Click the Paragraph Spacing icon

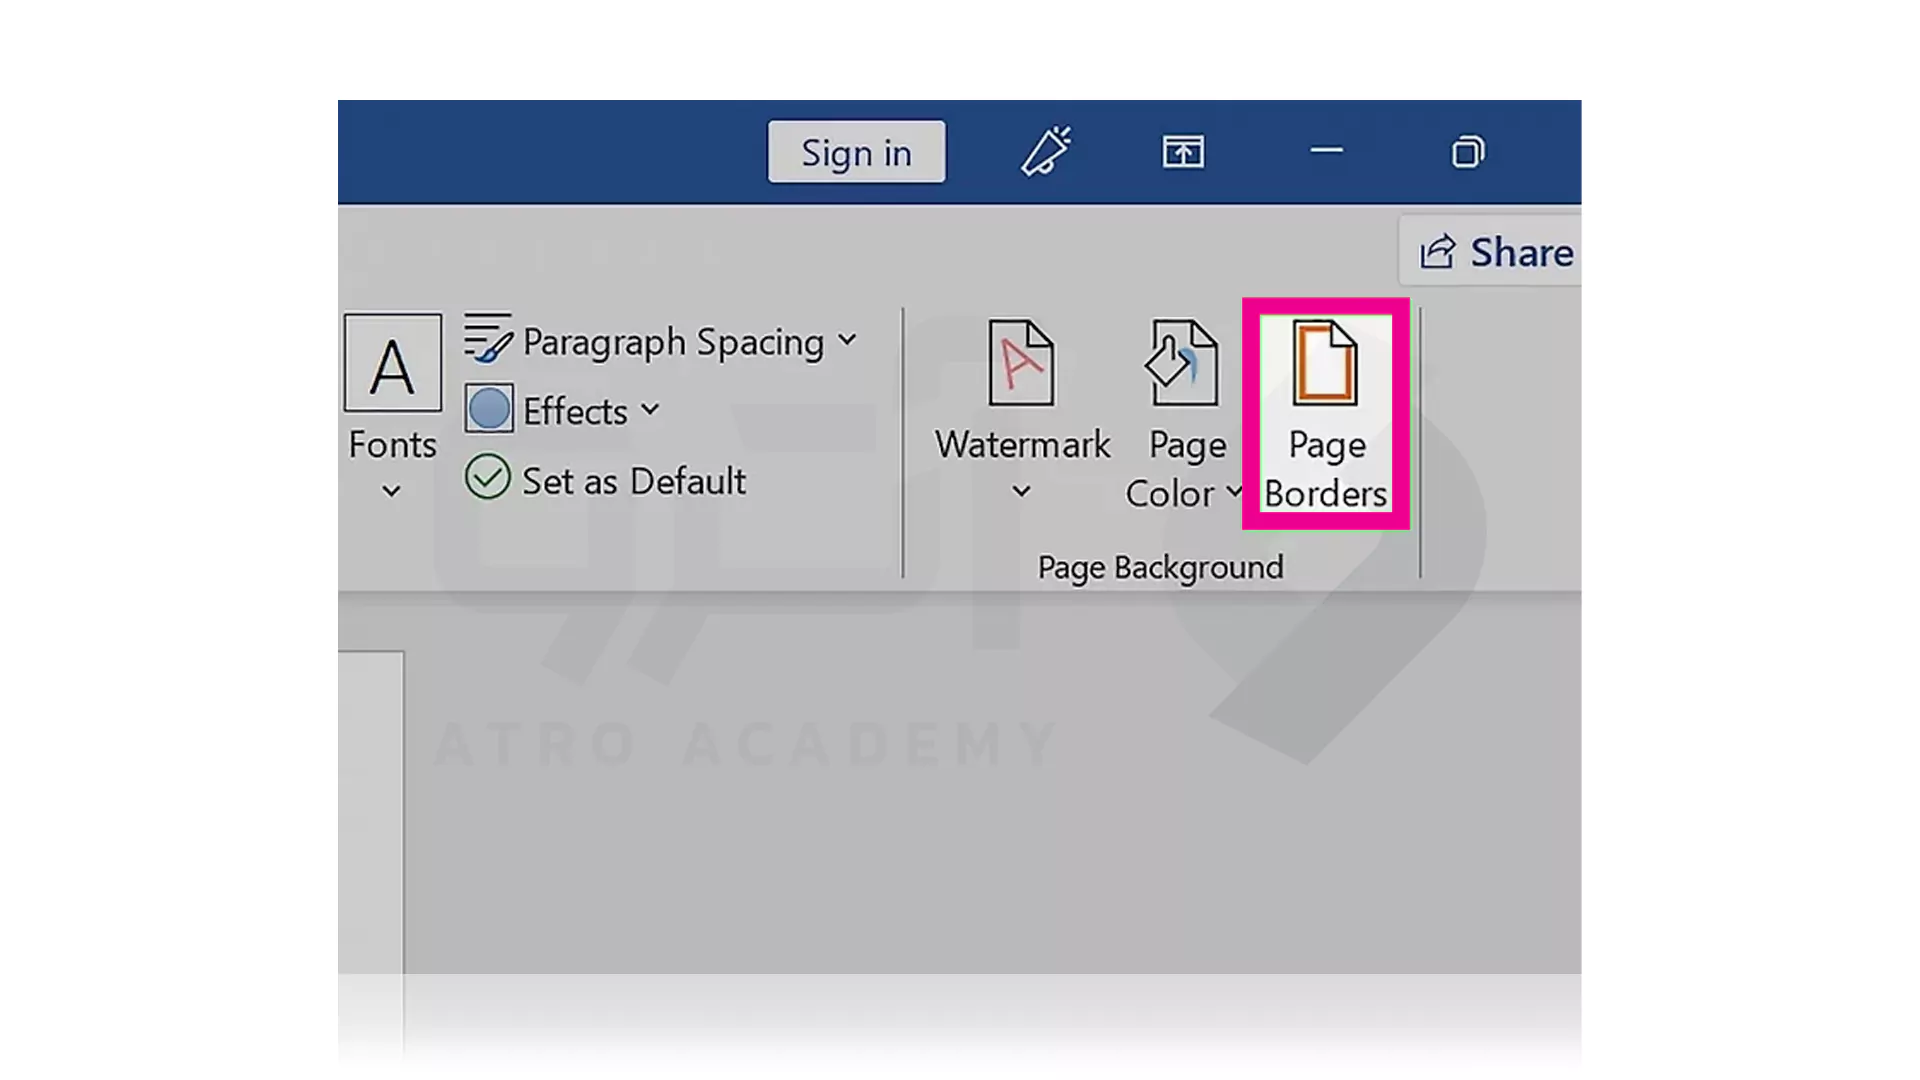[x=488, y=340]
